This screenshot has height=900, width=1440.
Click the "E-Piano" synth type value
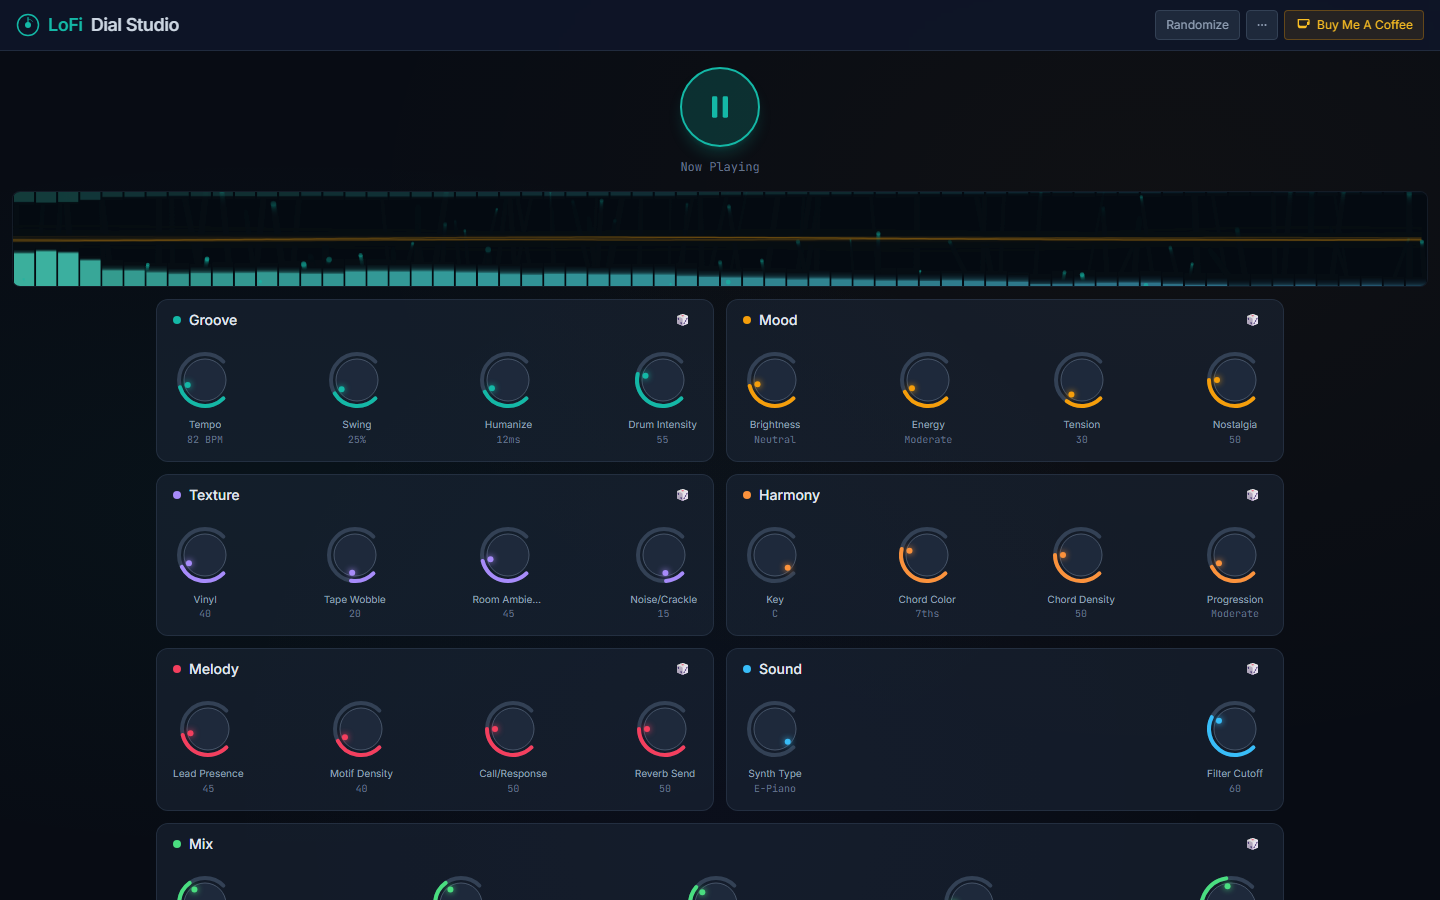(775, 789)
